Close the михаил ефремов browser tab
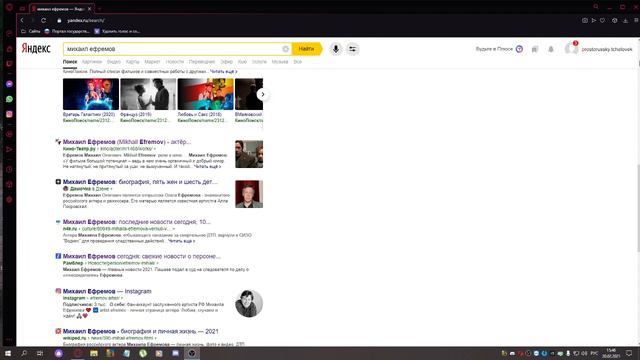This screenshot has height=360, width=640. pyautogui.click(x=89, y=8)
